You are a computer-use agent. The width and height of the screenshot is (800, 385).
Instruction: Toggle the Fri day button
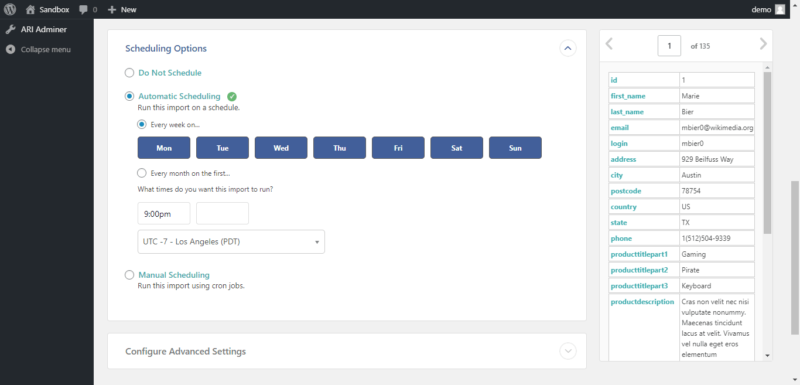pos(398,148)
